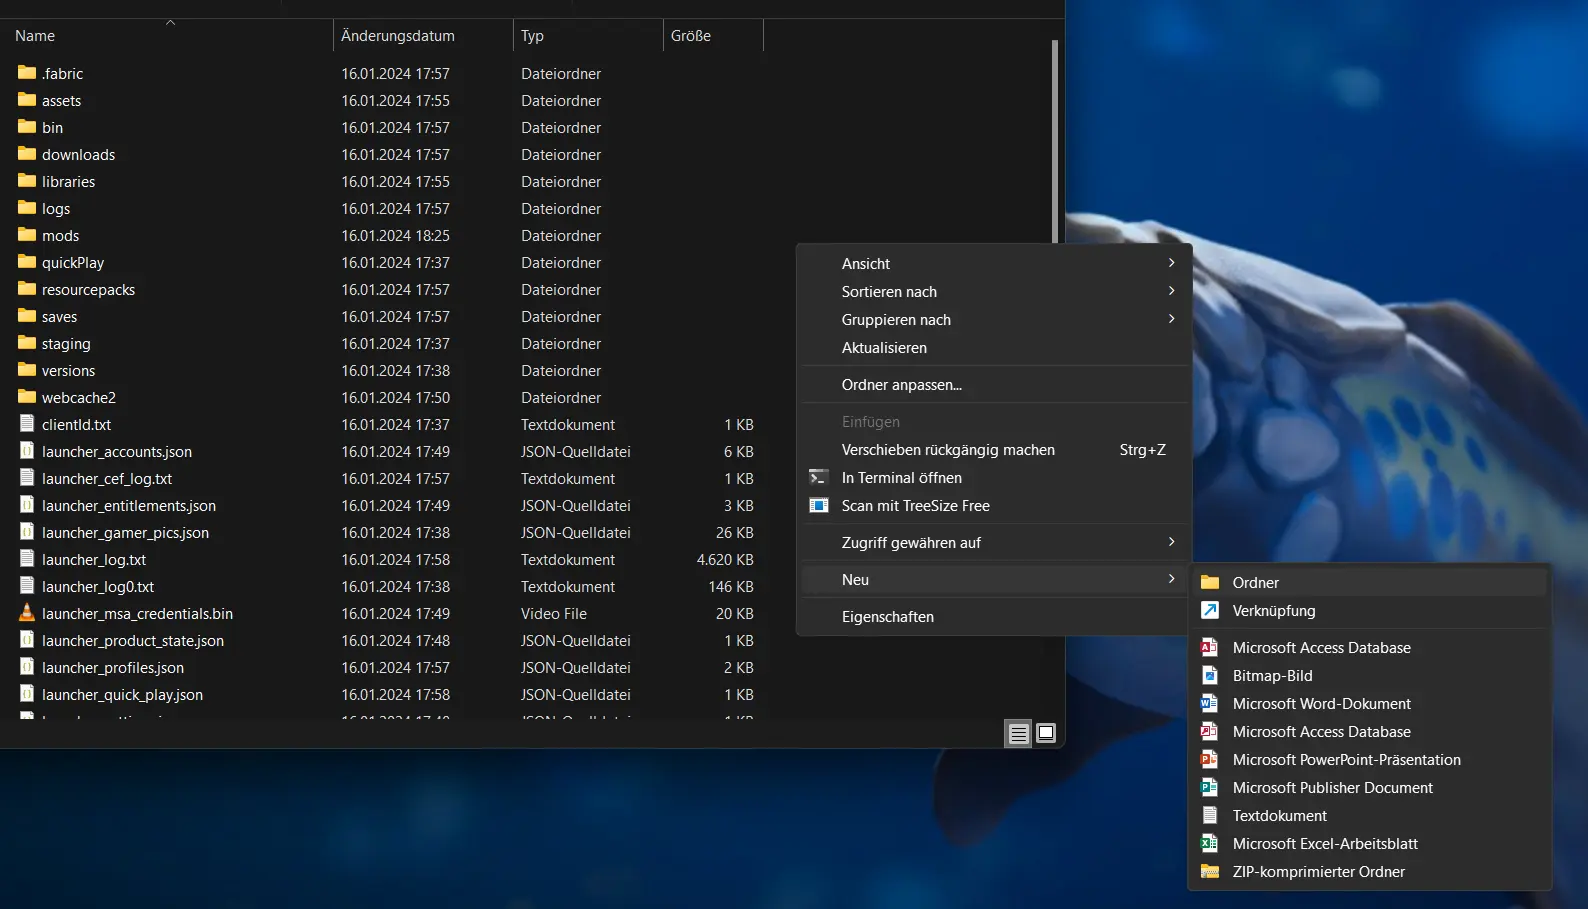Screen dimensions: 1588x909
Task: Open Eigenschaften from the context menu
Action: coord(887,617)
